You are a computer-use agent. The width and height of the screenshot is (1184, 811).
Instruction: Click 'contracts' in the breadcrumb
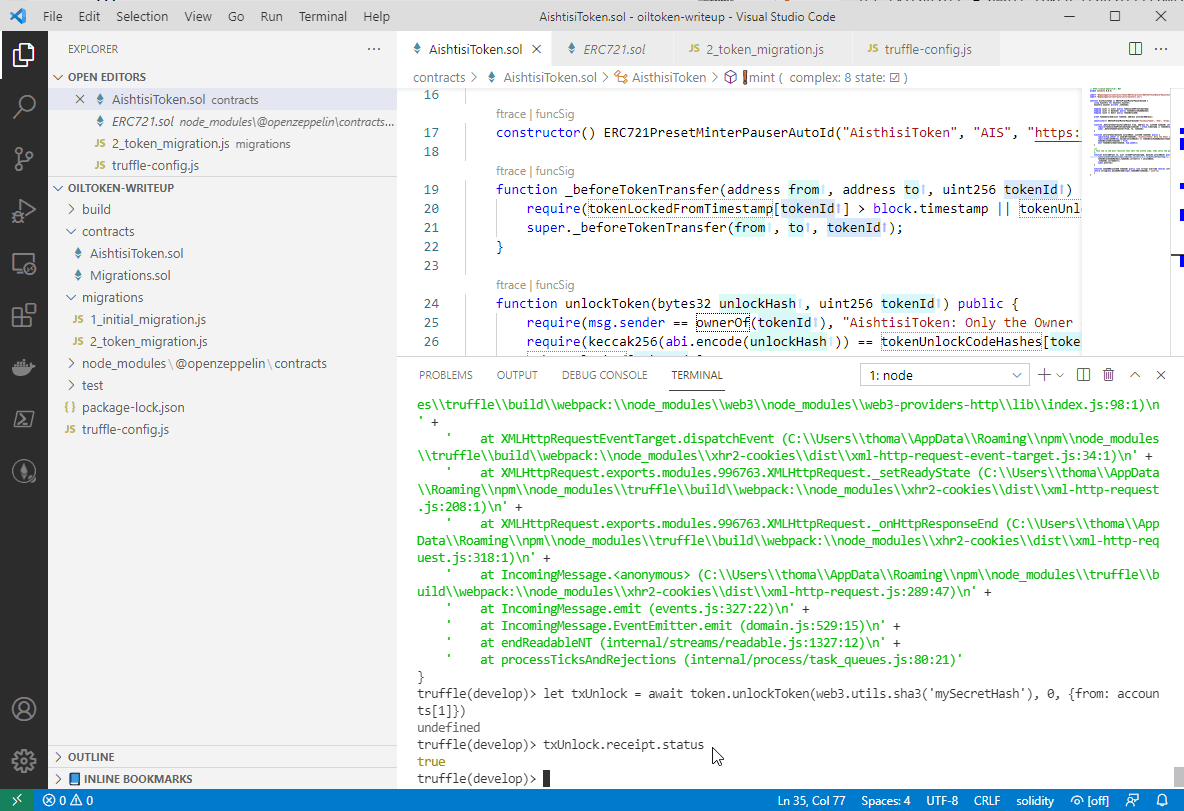(439, 77)
